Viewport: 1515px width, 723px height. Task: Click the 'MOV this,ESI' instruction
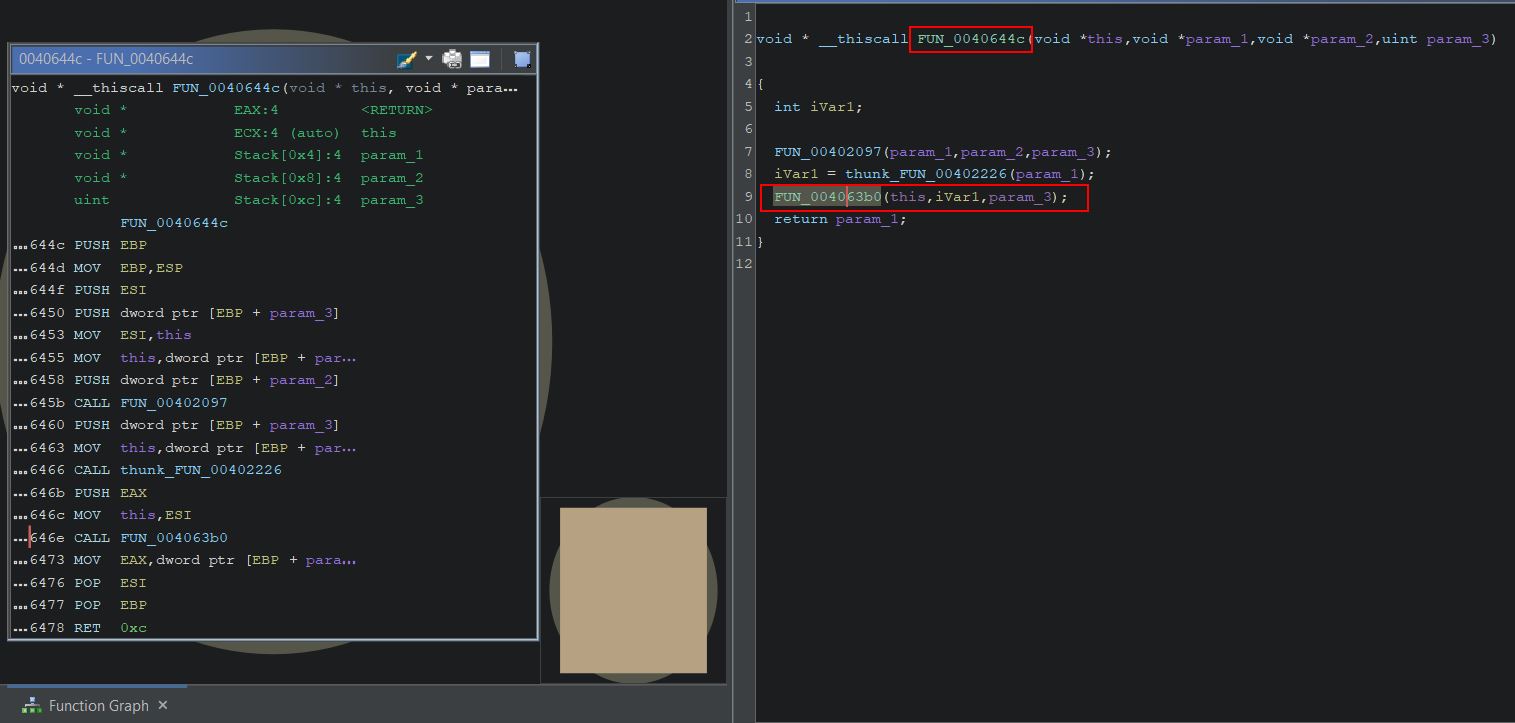tap(132, 515)
